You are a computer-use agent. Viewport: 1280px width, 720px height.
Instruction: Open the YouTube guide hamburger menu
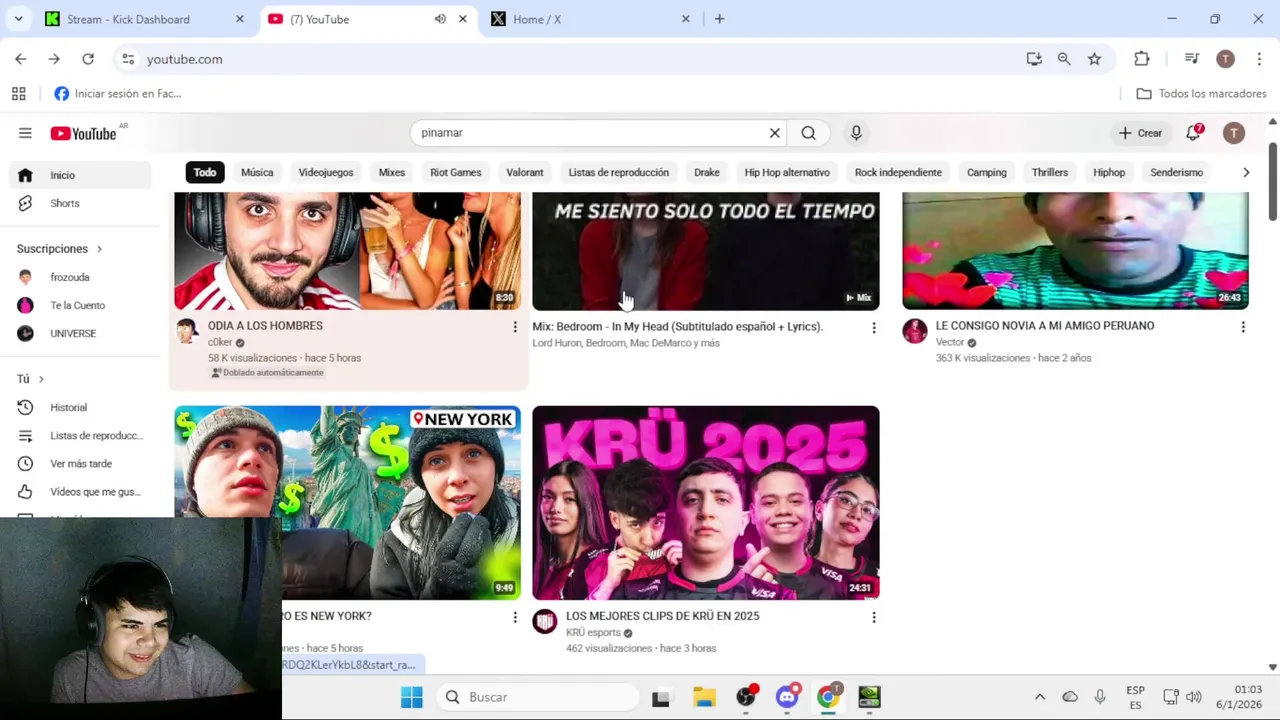pos(25,133)
